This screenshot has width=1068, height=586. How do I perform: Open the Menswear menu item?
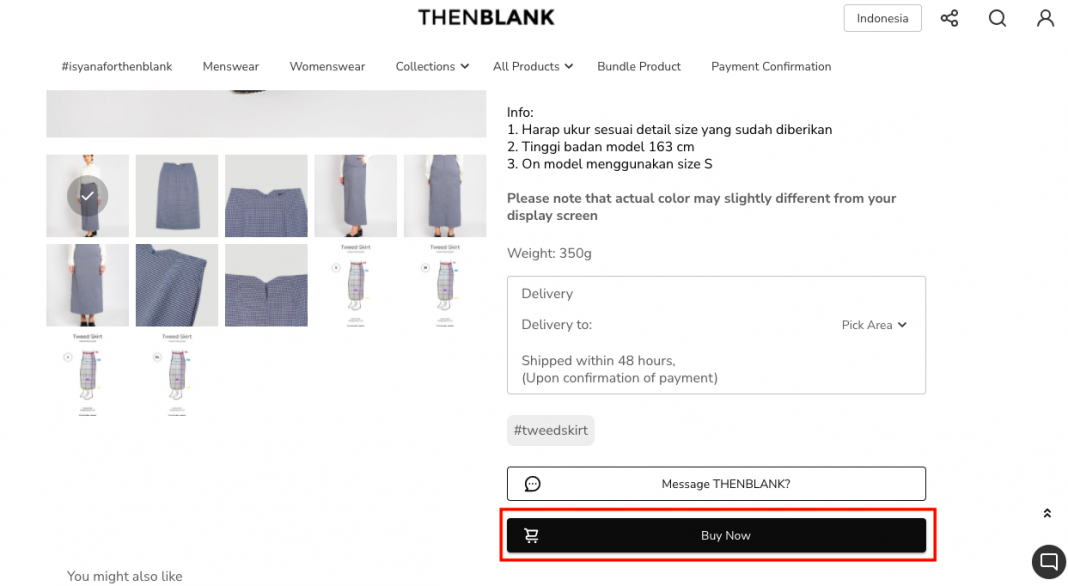pyautogui.click(x=231, y=67)
